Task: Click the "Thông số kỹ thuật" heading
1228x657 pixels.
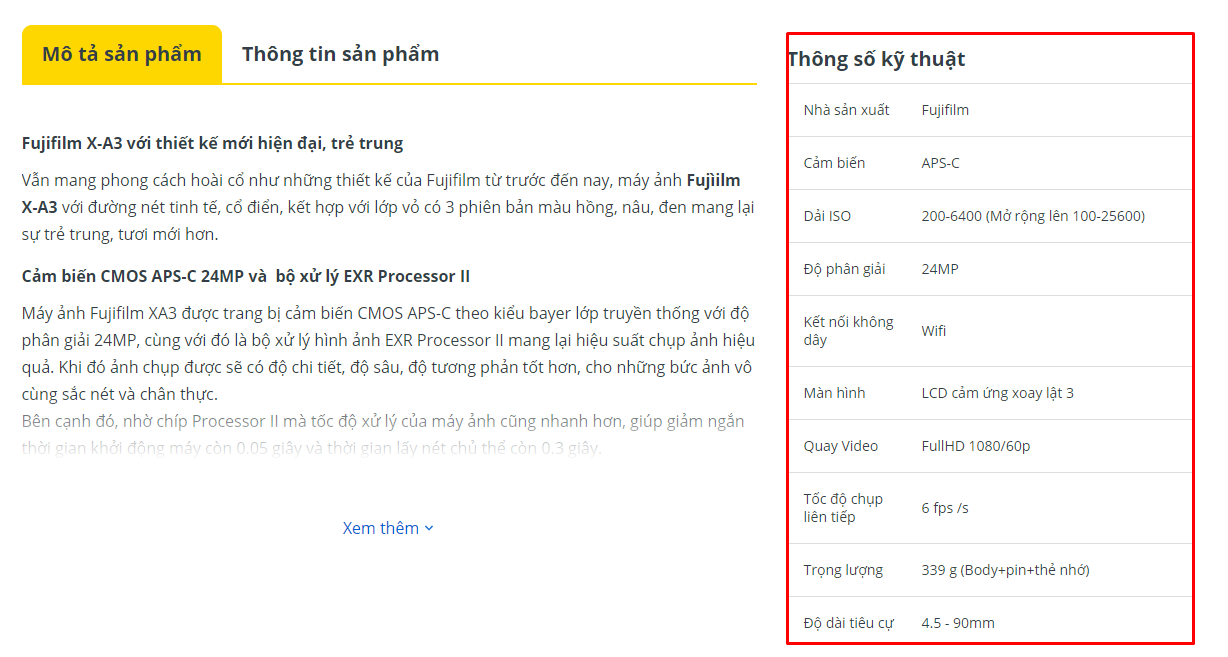Action: coord(877,59)
